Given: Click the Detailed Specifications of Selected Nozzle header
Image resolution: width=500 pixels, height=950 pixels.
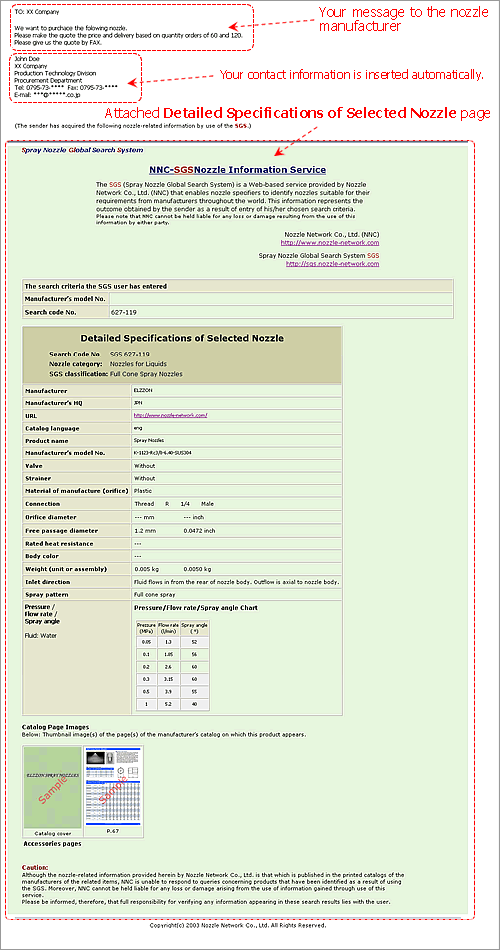Looking at the screenshot, I should 182,339.
